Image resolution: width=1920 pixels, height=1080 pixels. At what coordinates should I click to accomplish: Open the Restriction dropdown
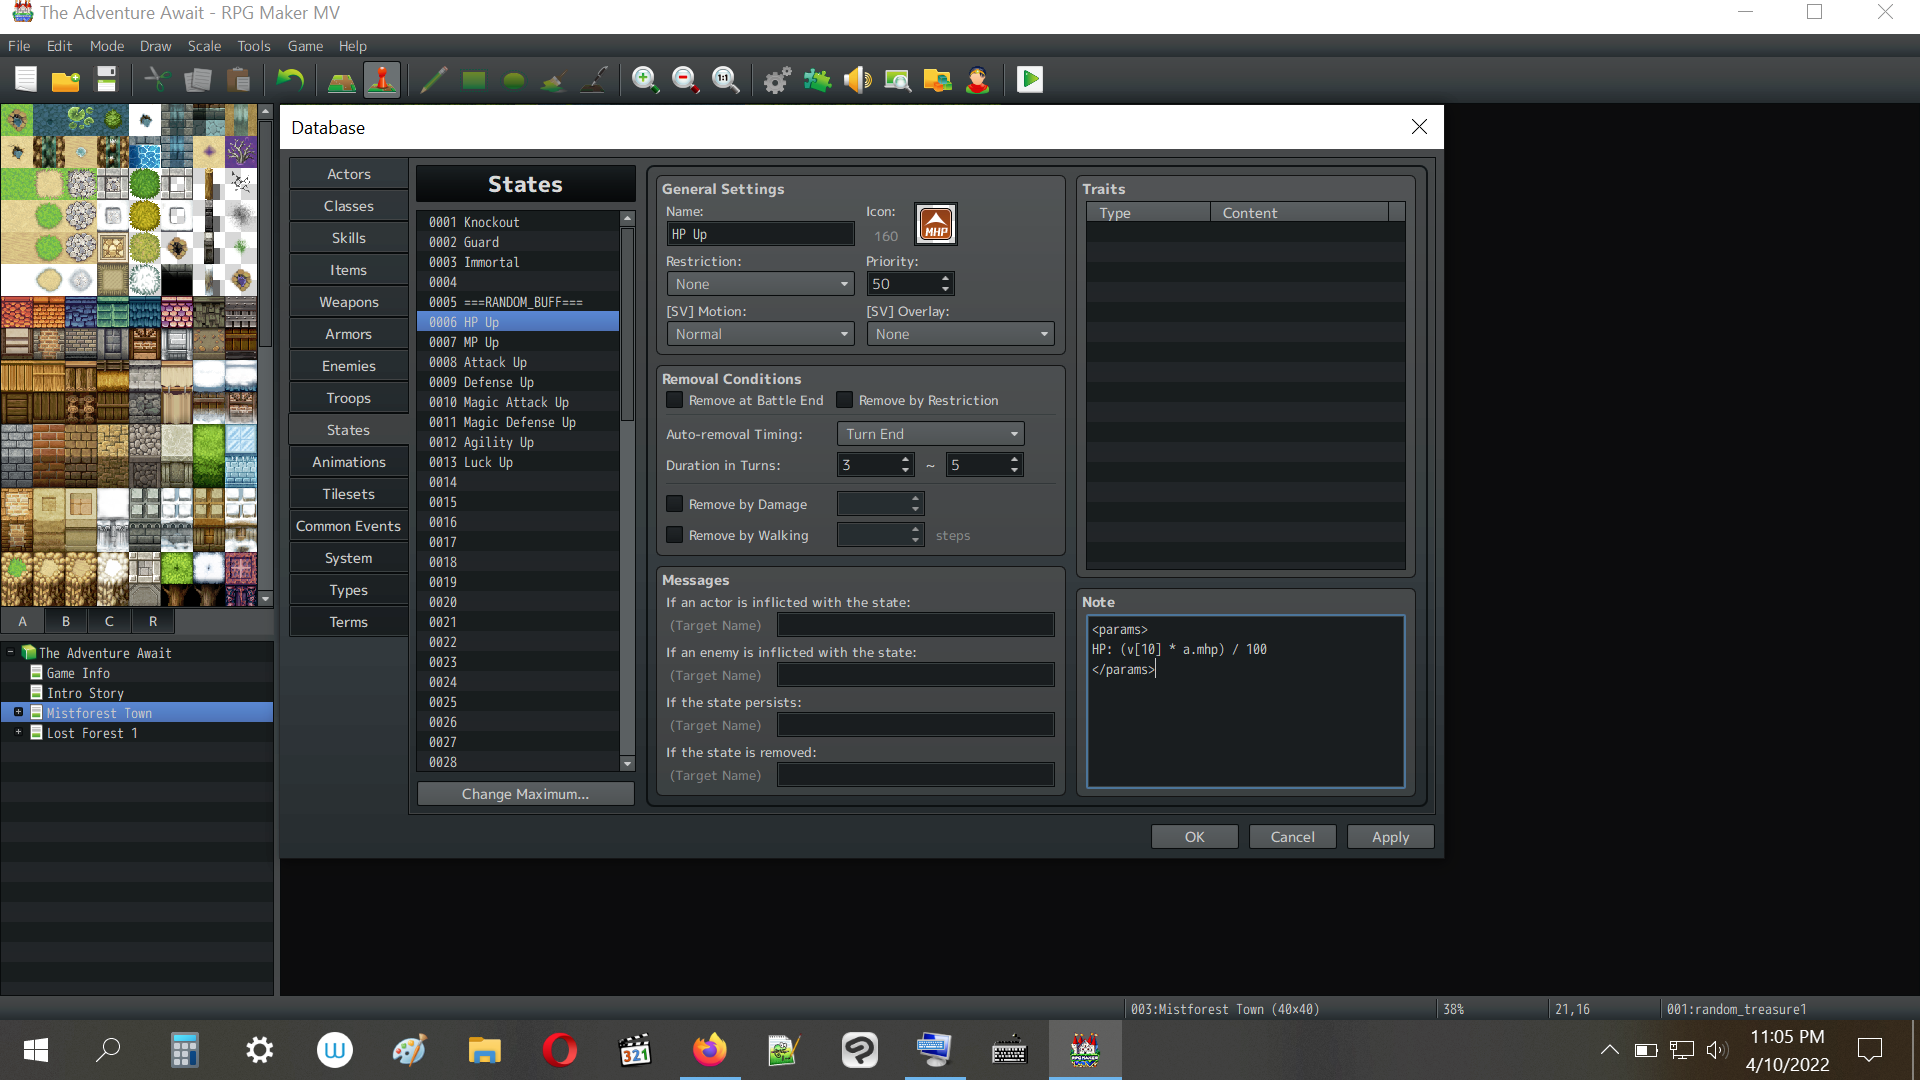click(760, 284)
